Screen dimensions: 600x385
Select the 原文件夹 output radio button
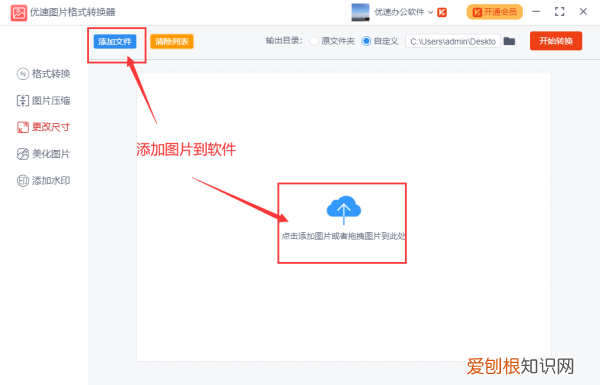(x=314, y=41)
